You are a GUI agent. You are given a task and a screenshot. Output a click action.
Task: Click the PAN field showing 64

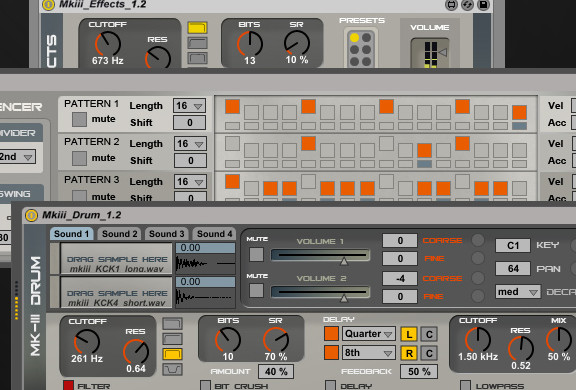tap(513, 269)
